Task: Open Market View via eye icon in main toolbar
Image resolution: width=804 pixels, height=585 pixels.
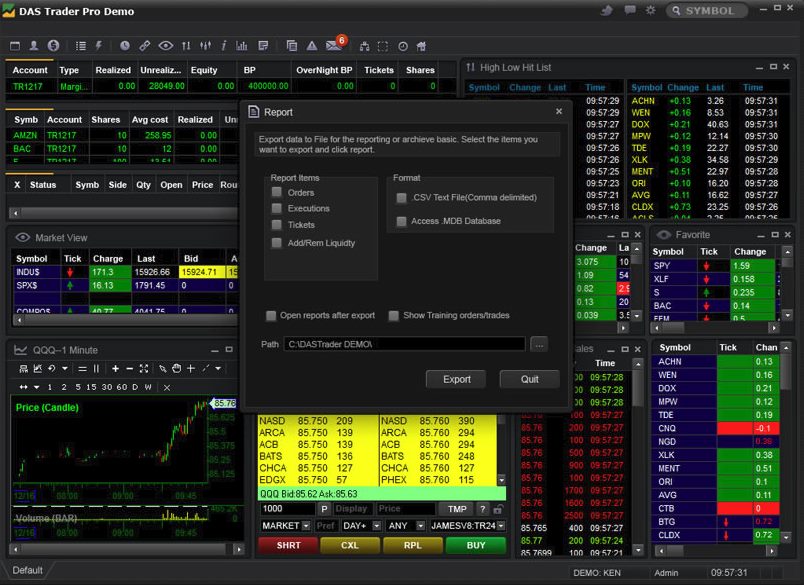Action: [165, 46]
